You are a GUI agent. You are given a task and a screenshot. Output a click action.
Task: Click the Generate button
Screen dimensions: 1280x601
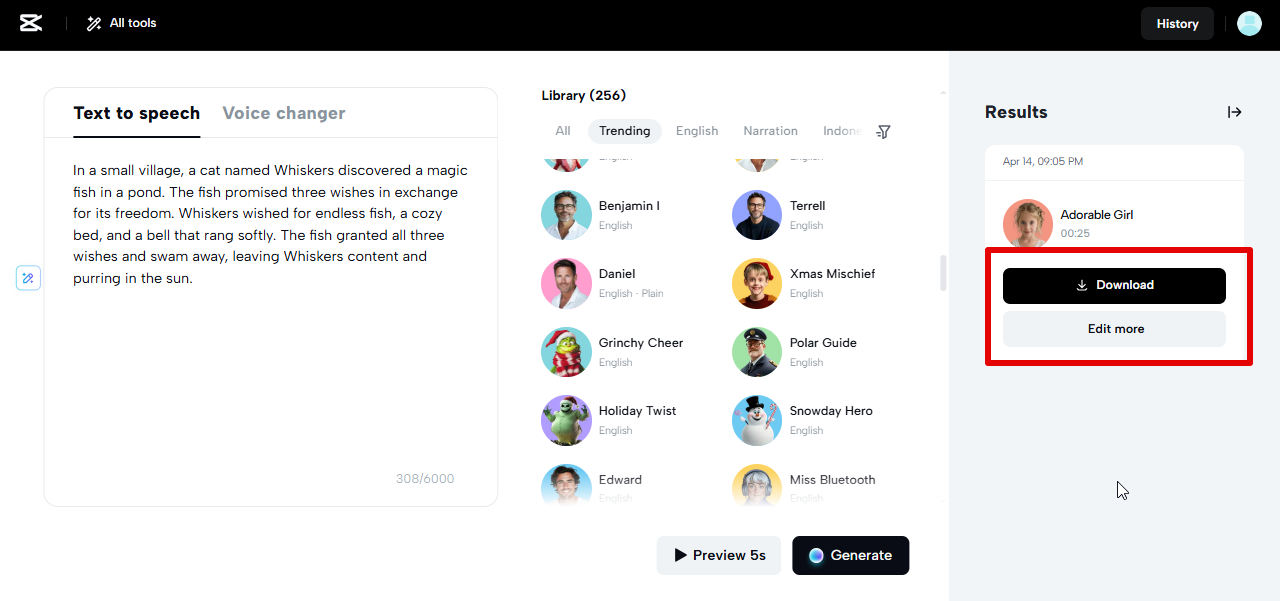(x=850, y=555)
